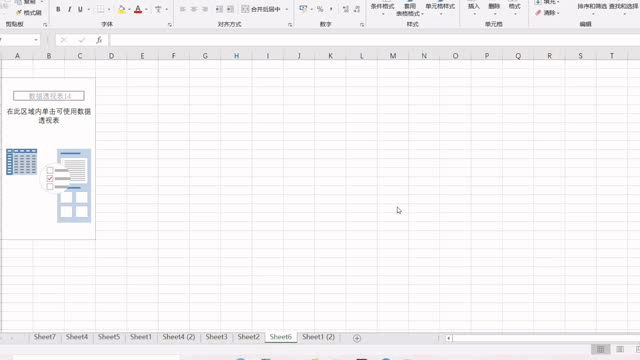Open Merge and Center dropdown arrow
The width and height of the screenshot is (640, 360).
pyautogui.click(x=287, y=9)
